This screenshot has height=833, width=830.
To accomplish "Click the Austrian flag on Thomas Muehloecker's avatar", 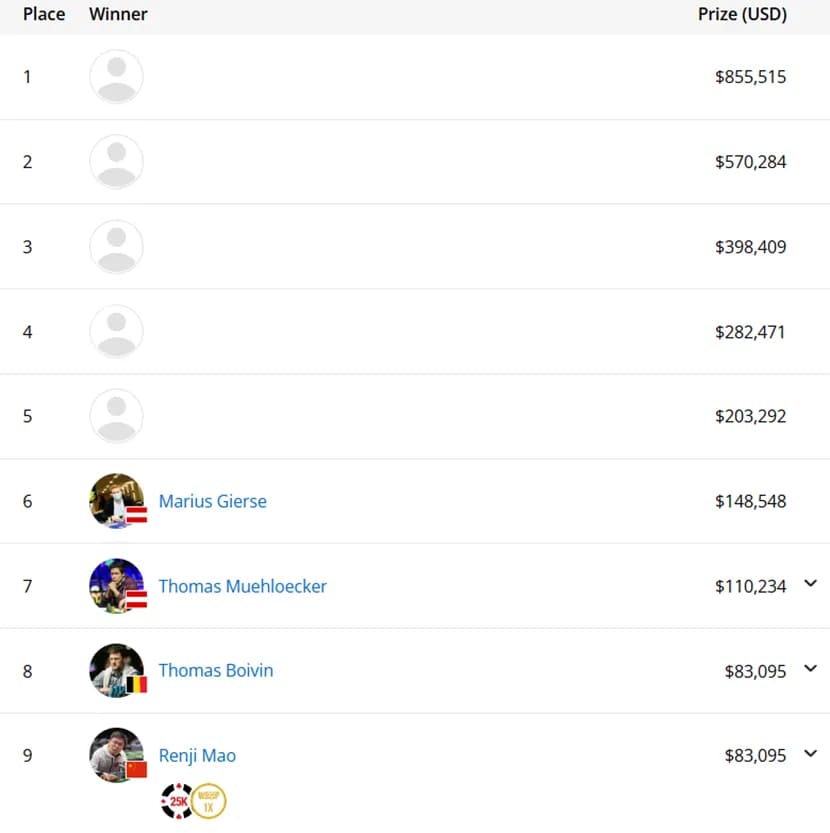I will coord(137,600).
